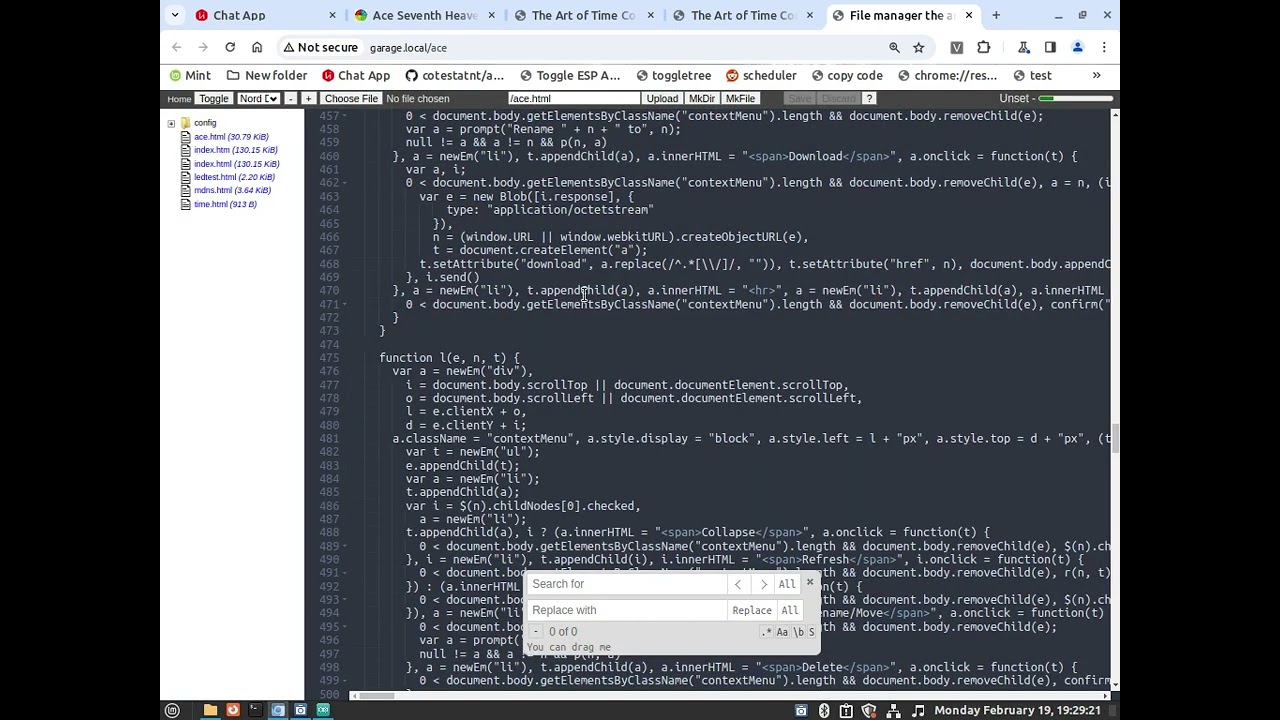Reload the page
Screen dimensions: 1280x720
point(230,47)
